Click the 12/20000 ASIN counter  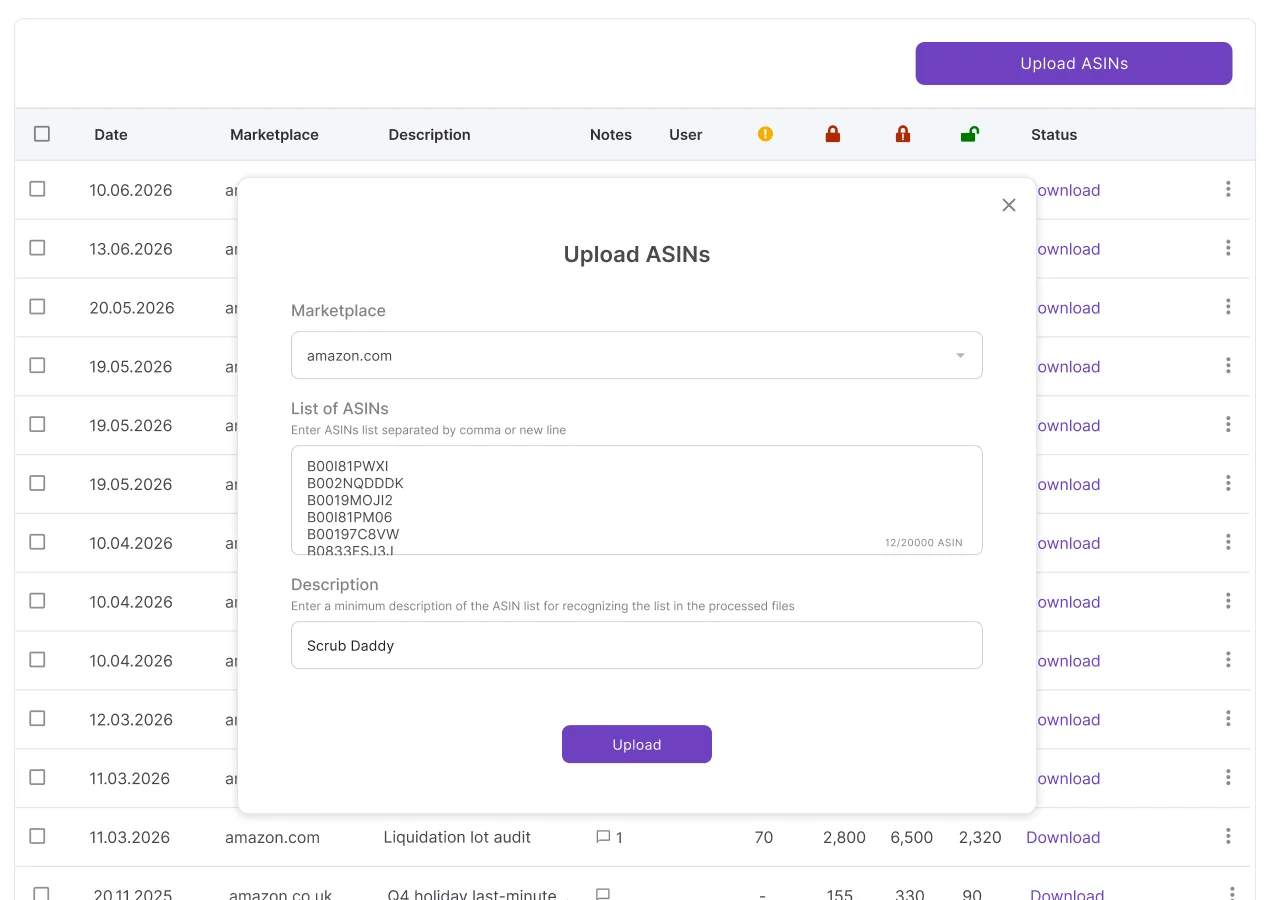coord(923,543)
